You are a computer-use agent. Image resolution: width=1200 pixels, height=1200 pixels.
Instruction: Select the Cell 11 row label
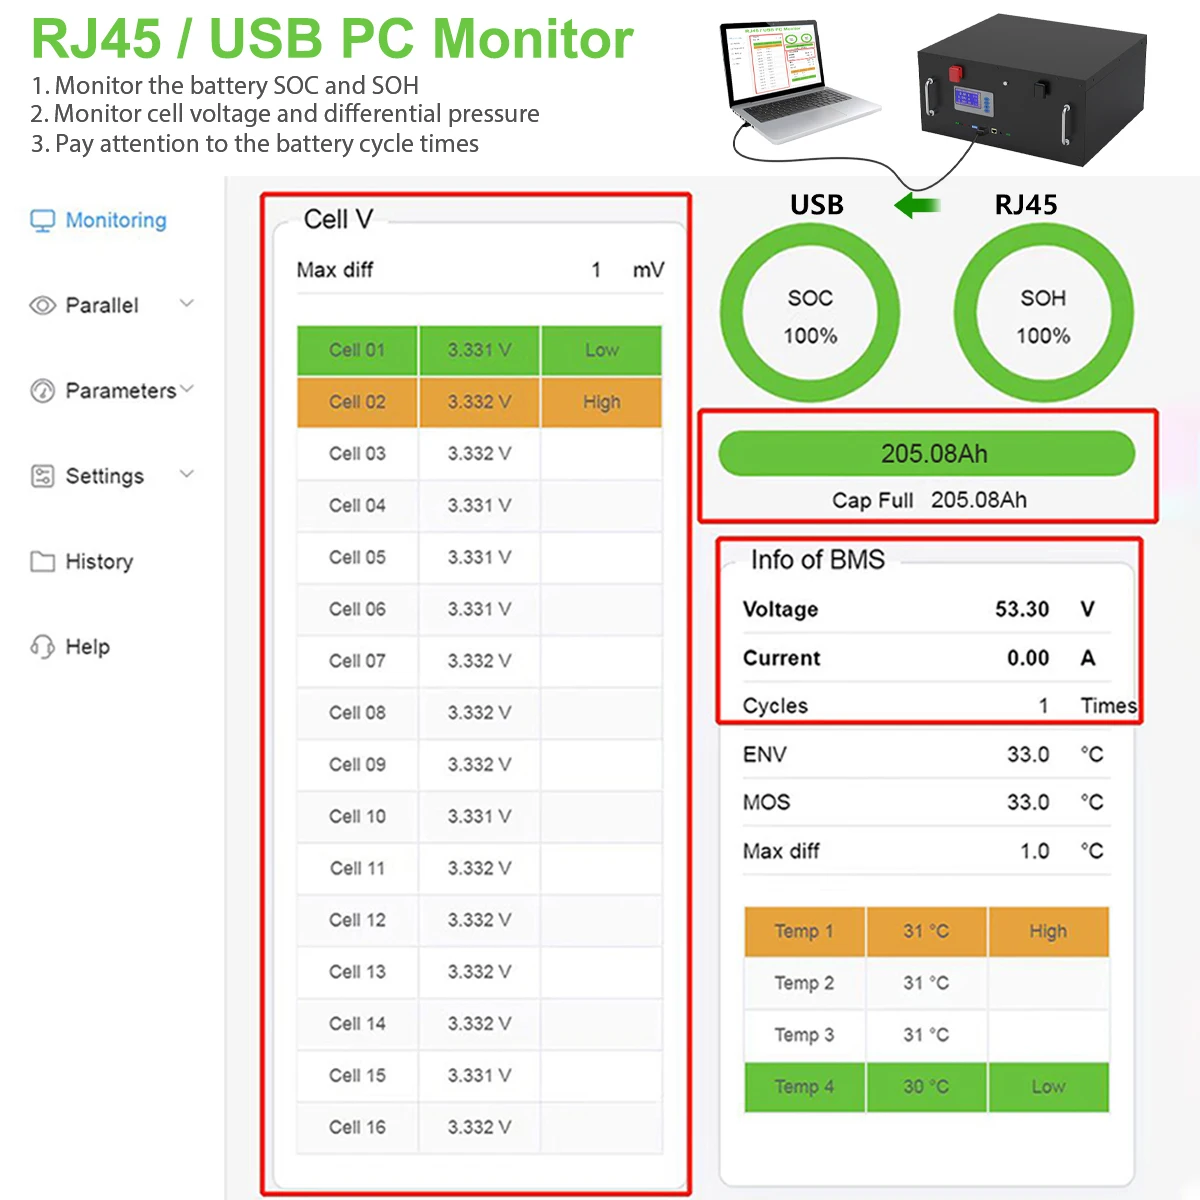click(357, 869)
